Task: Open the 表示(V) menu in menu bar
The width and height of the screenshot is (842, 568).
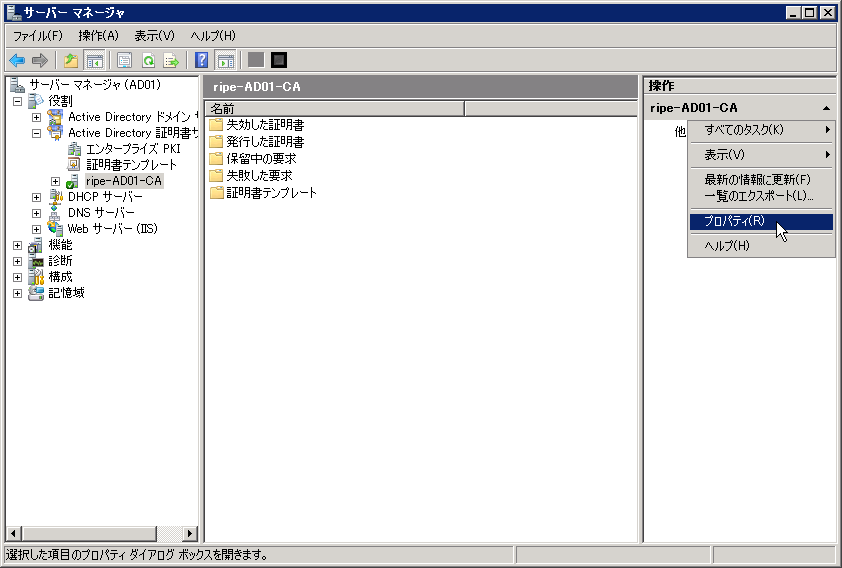Action: click(x=155, y=36)
